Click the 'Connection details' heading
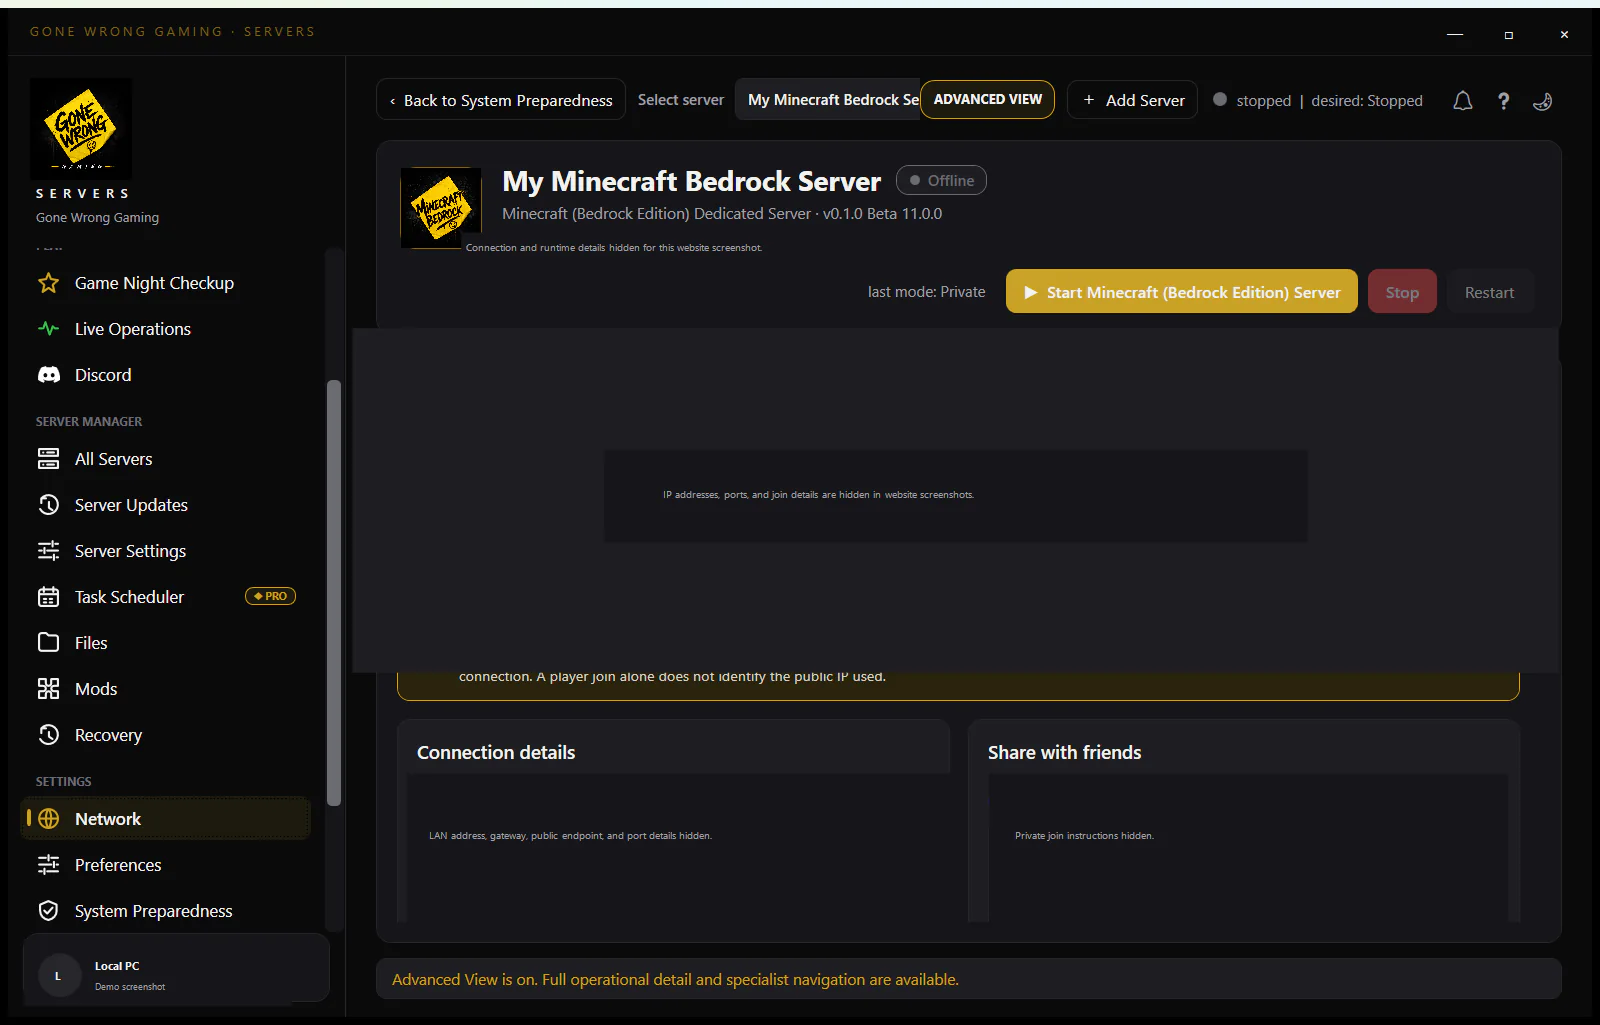1600x1025 pixels. (496, 753)
